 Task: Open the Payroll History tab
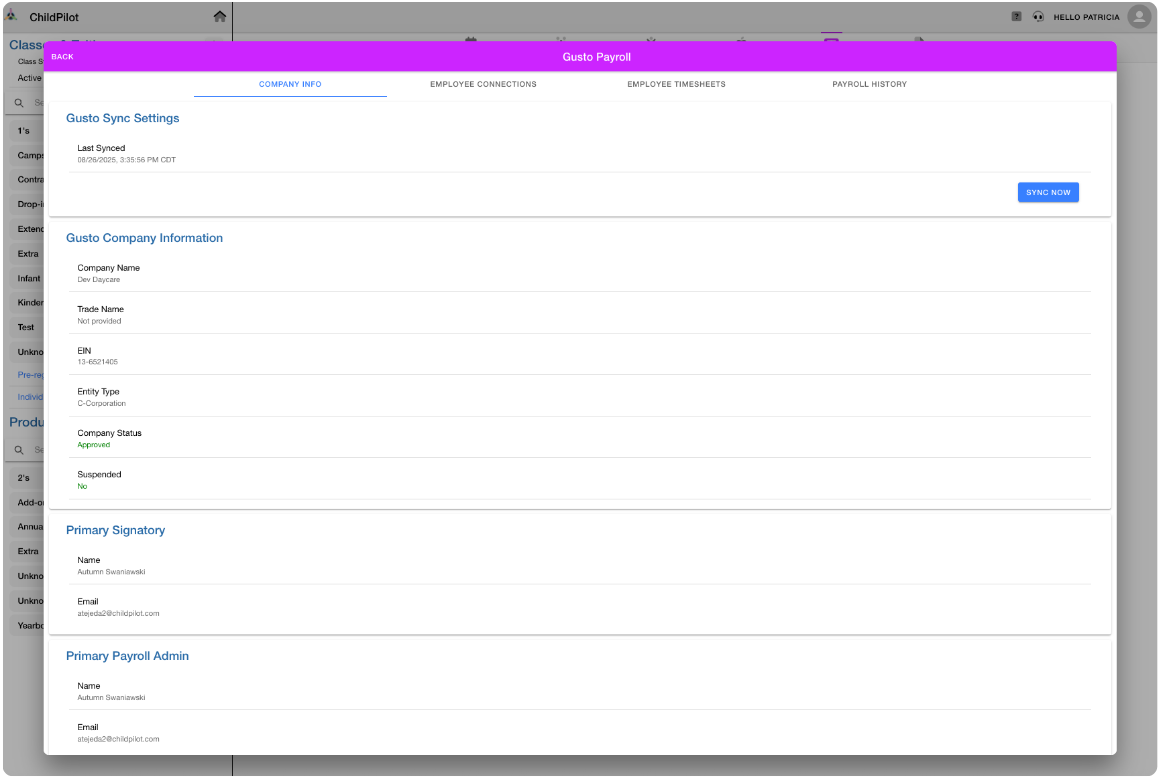[x=869, y=84]
